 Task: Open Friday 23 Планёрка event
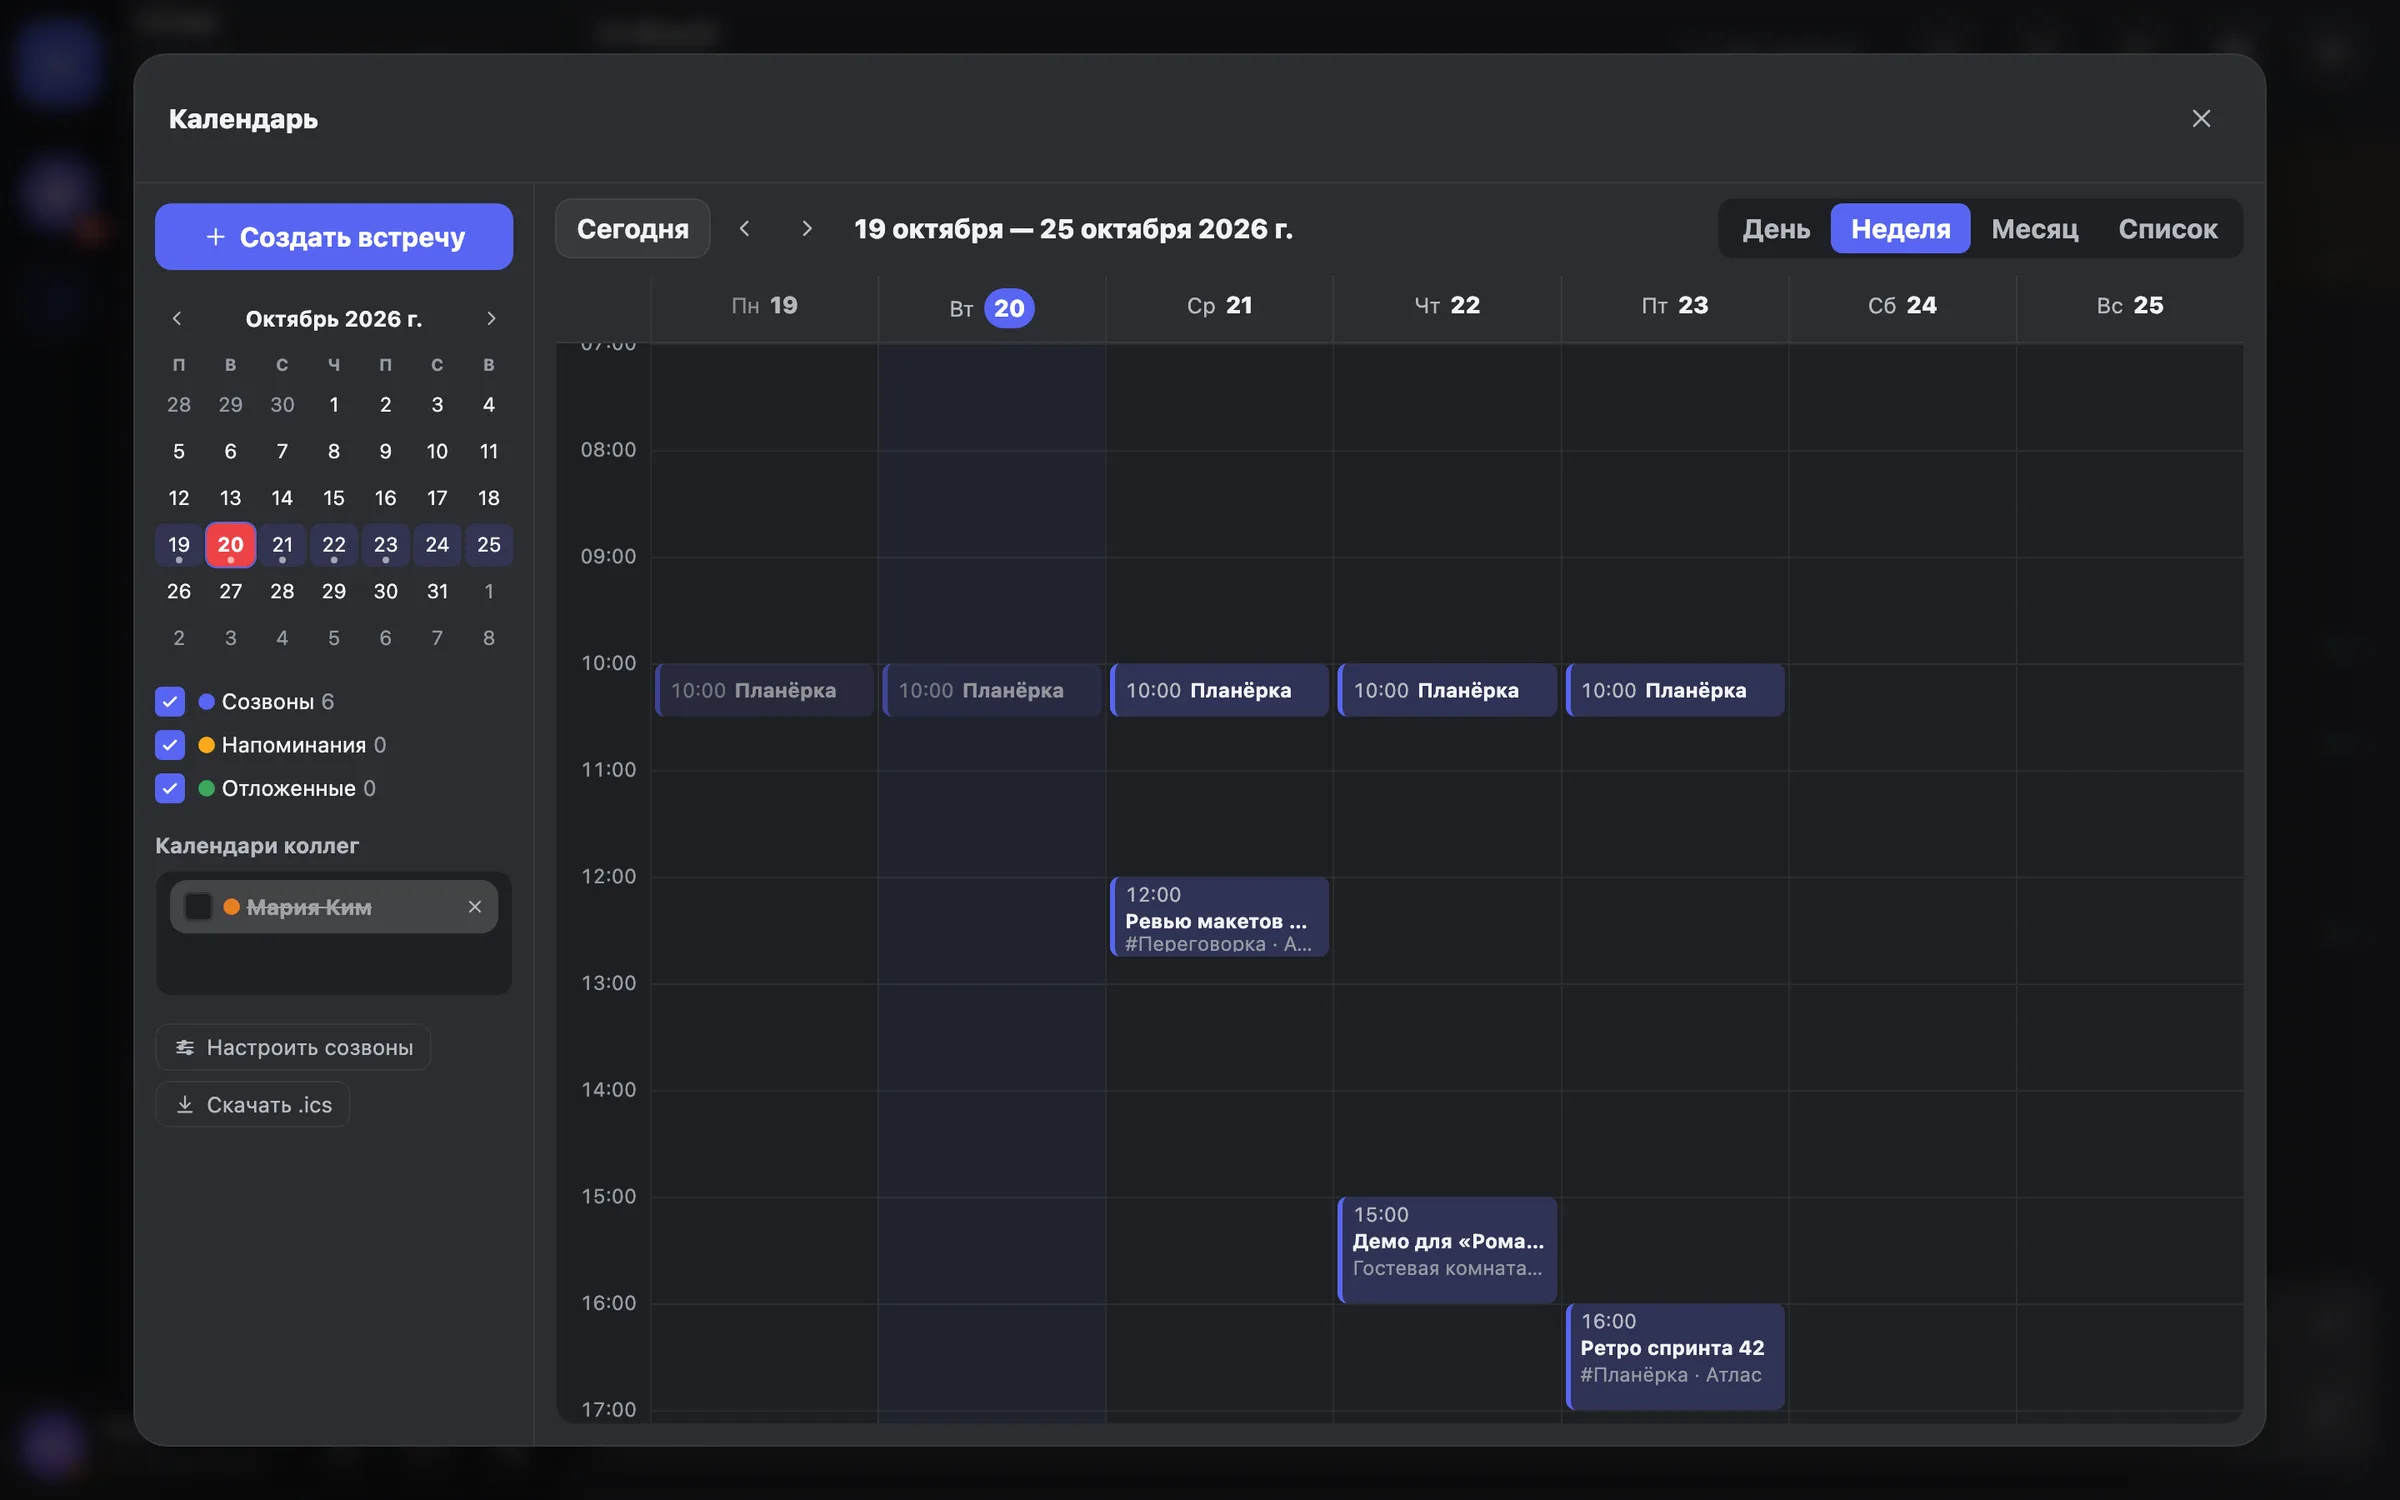[x=1675, y=690]
